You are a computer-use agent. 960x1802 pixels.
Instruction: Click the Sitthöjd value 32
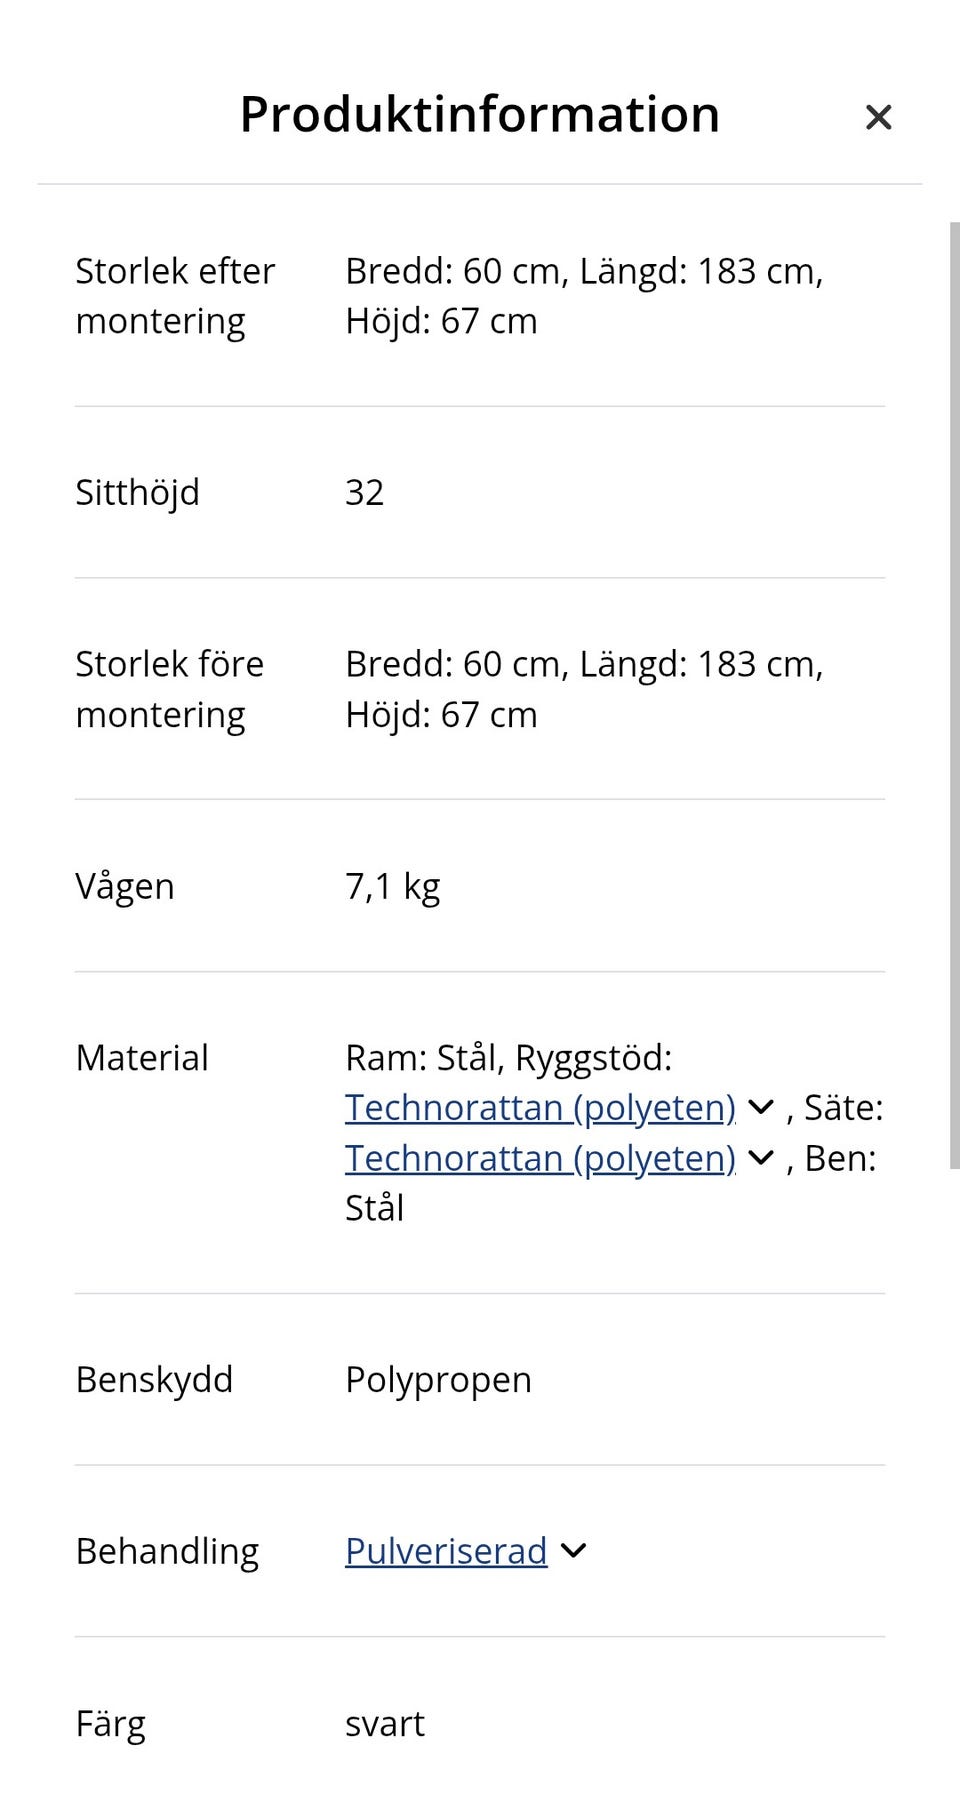coord(364,492)
